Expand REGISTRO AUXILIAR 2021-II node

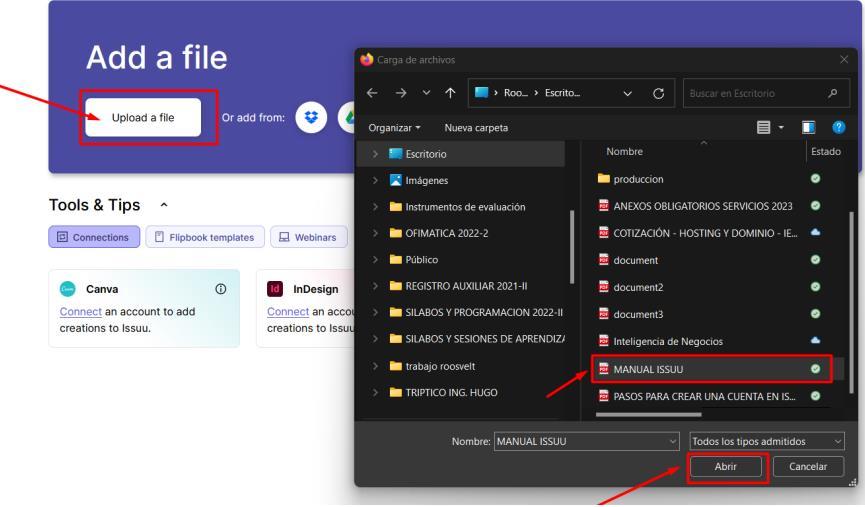pos(375,286)
